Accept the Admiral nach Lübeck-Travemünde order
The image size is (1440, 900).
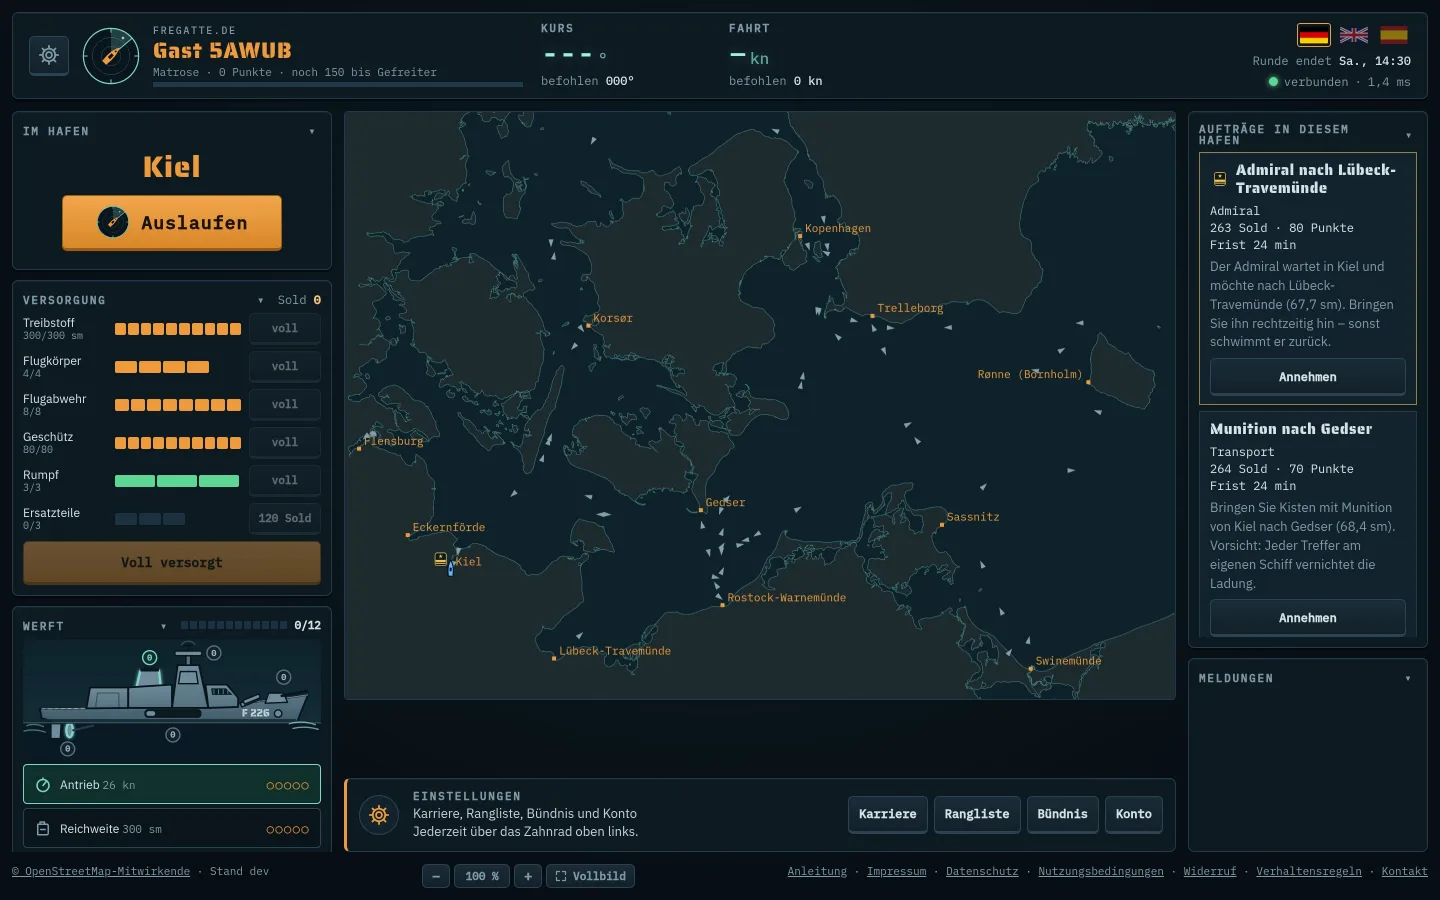point(1307,377)
